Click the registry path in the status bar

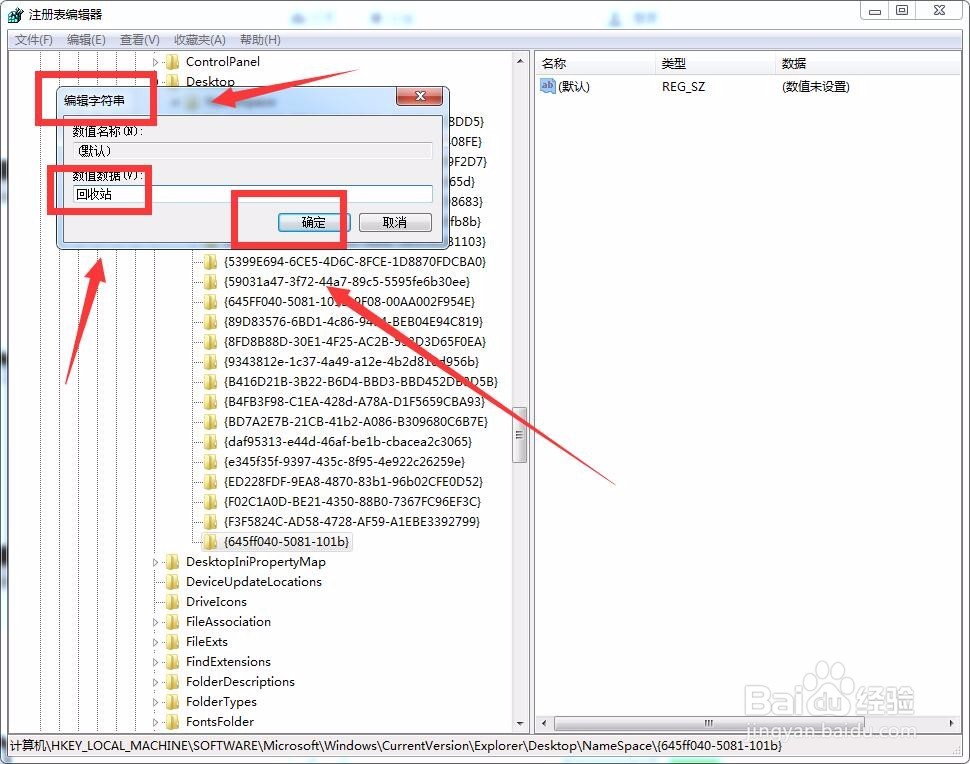396,745
